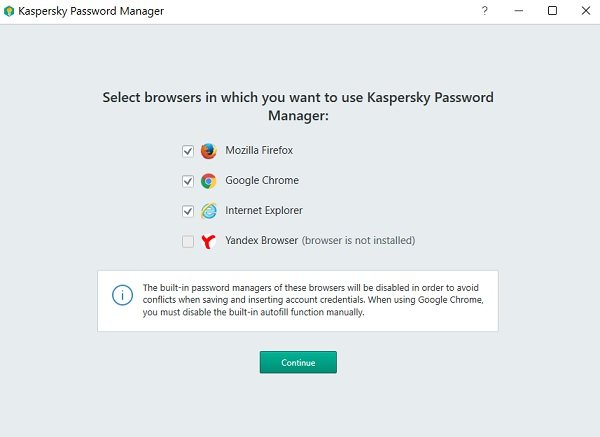Screen dimensions: 600x437
Task: Uncheck the Mozilla Firefox checkbox
Action: (x=188, y=151)
